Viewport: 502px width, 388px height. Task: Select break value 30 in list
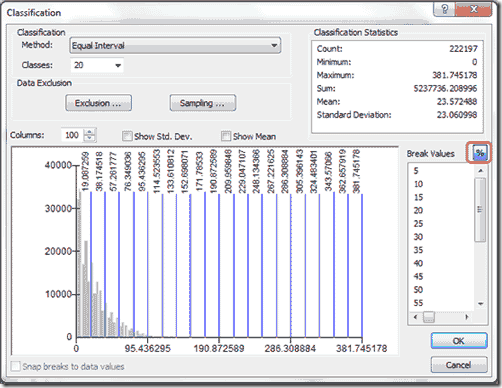tap(418, 237)
